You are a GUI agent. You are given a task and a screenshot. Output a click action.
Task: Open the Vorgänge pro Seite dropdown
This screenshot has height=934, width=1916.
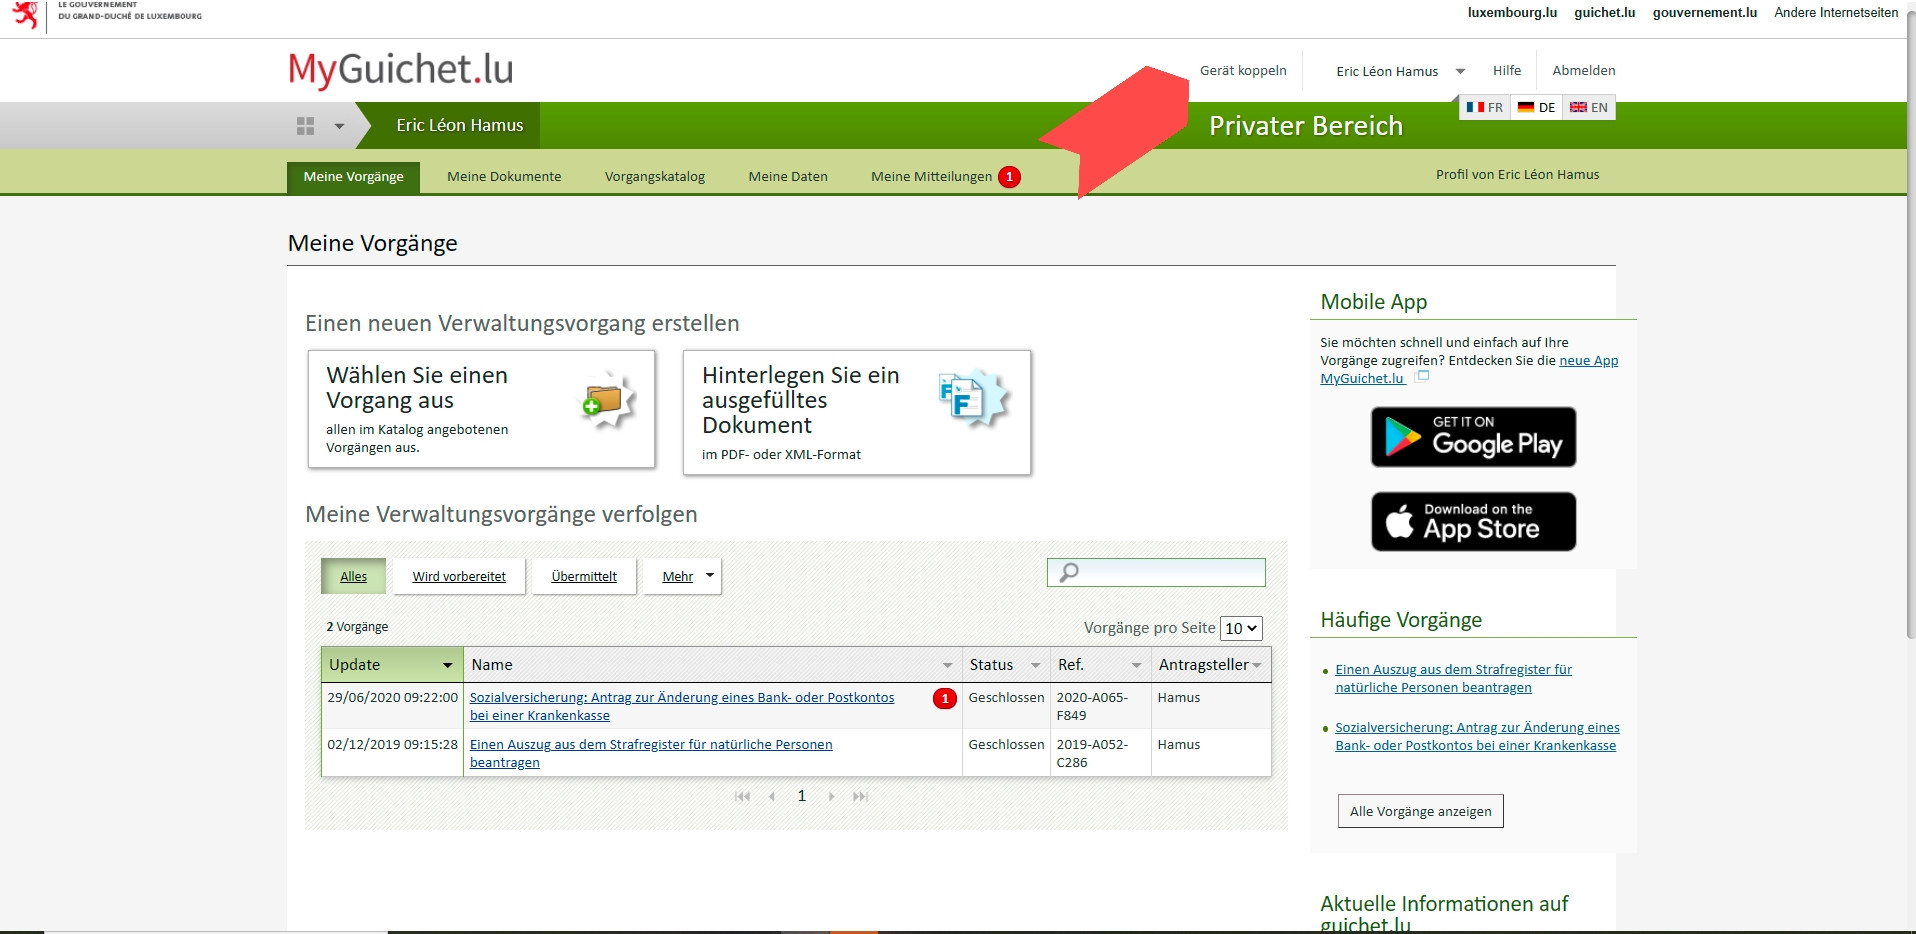1241,628
